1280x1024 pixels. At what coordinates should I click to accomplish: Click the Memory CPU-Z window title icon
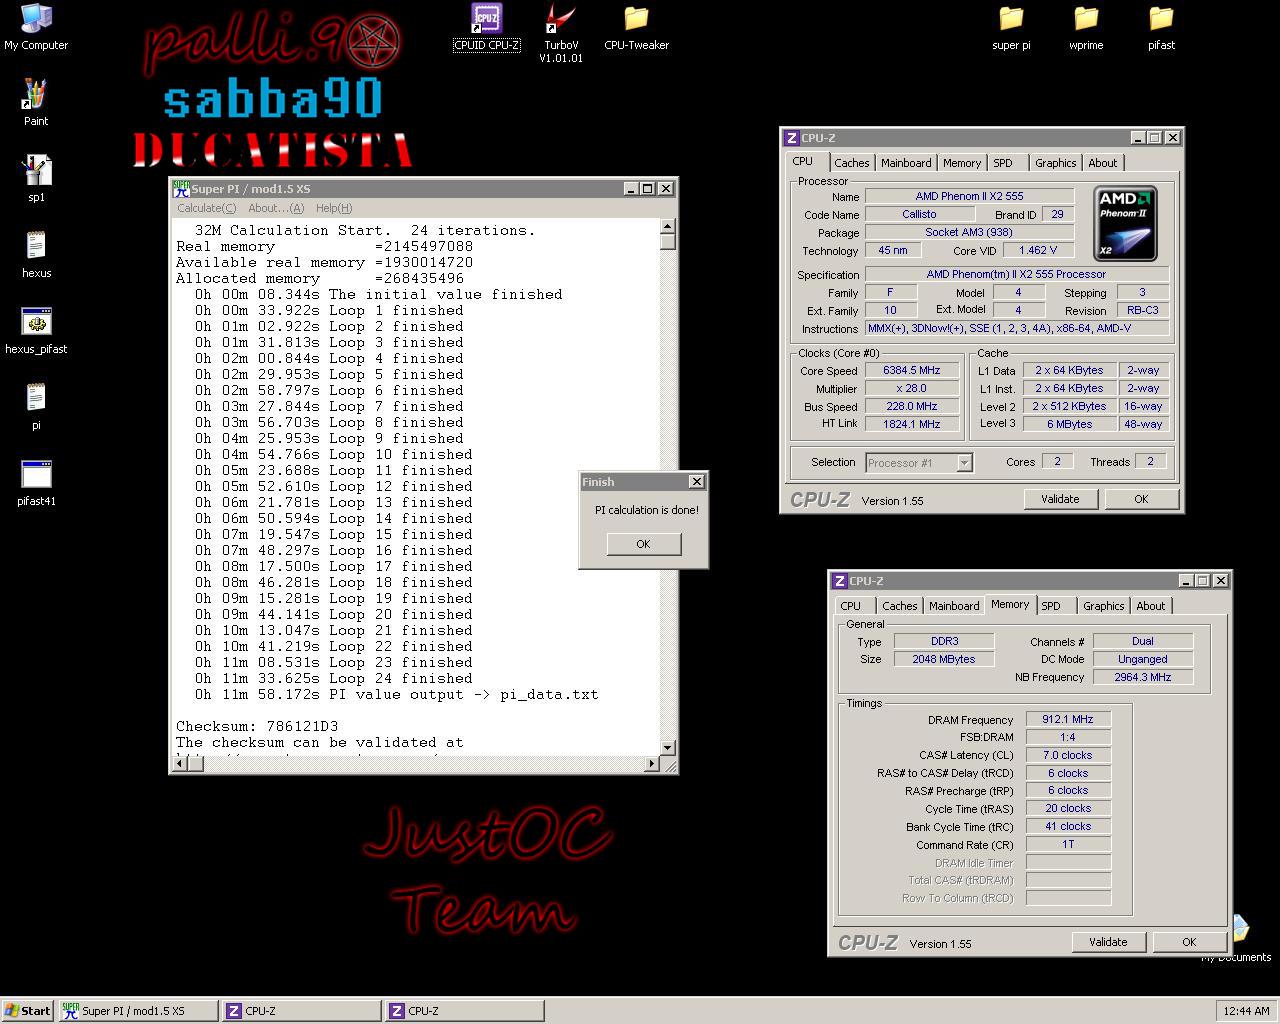click(x=839, y=581)
